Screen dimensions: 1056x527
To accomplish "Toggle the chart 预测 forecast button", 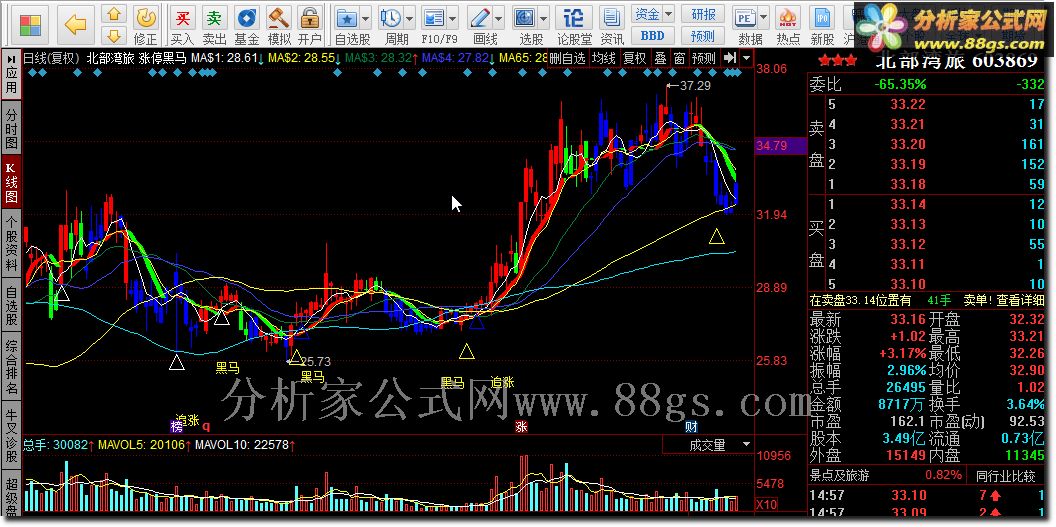I will point(704,59).
